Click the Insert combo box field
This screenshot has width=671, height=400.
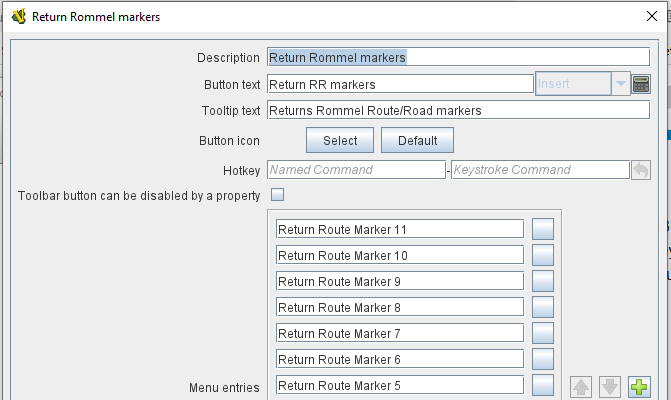click(573, 83)
